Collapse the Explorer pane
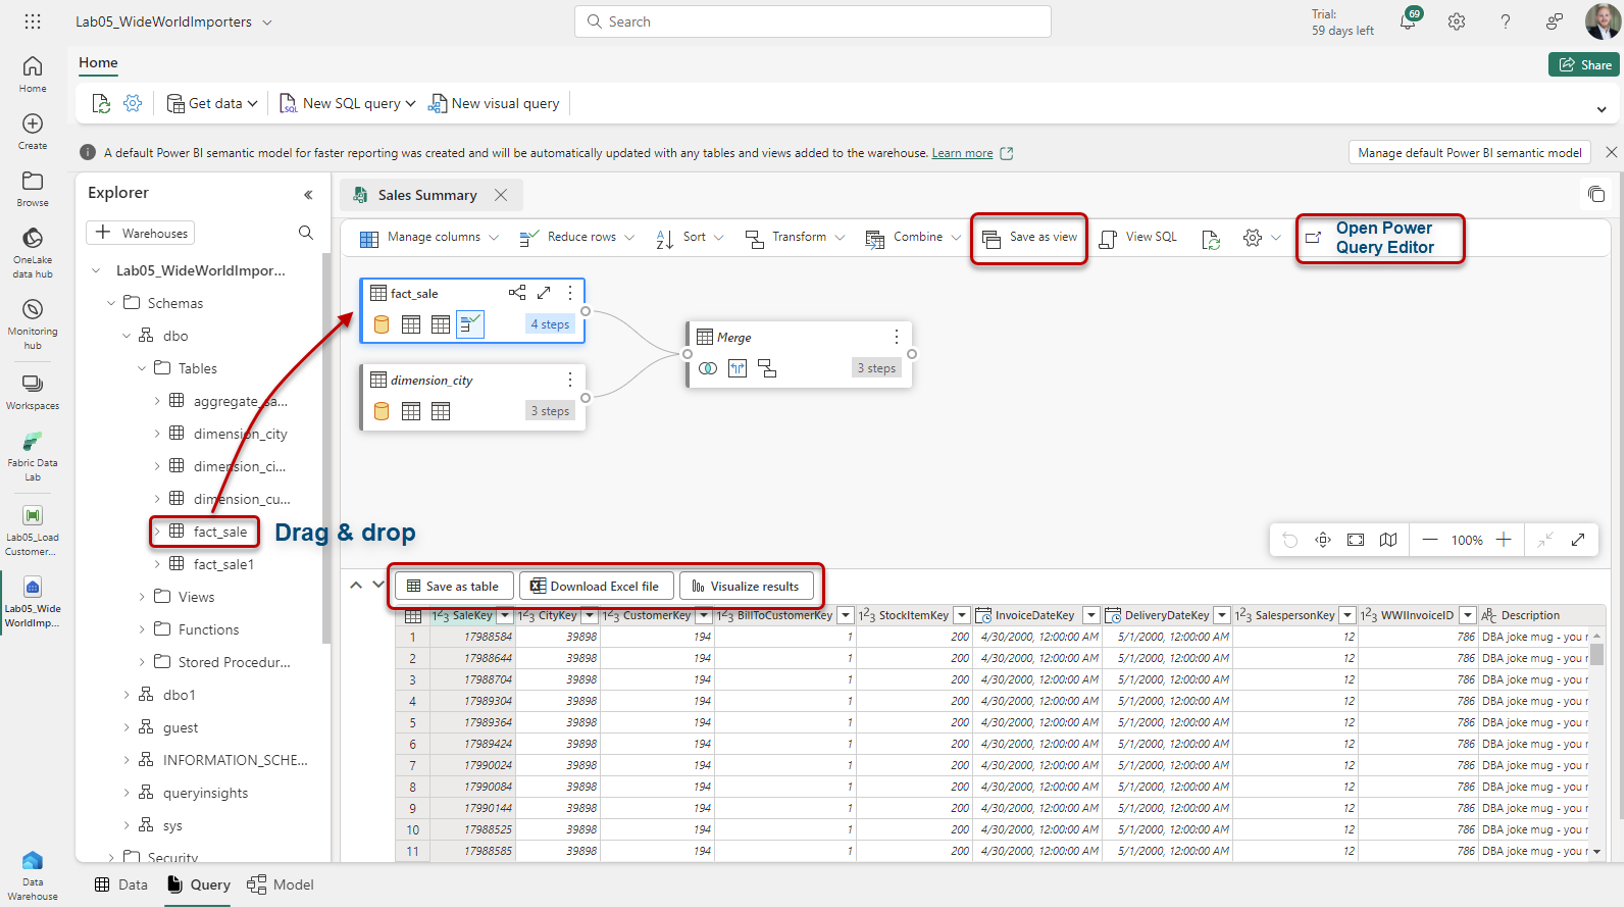The height and width of the screenshot is (907, 1624). [x=308, y=194]
